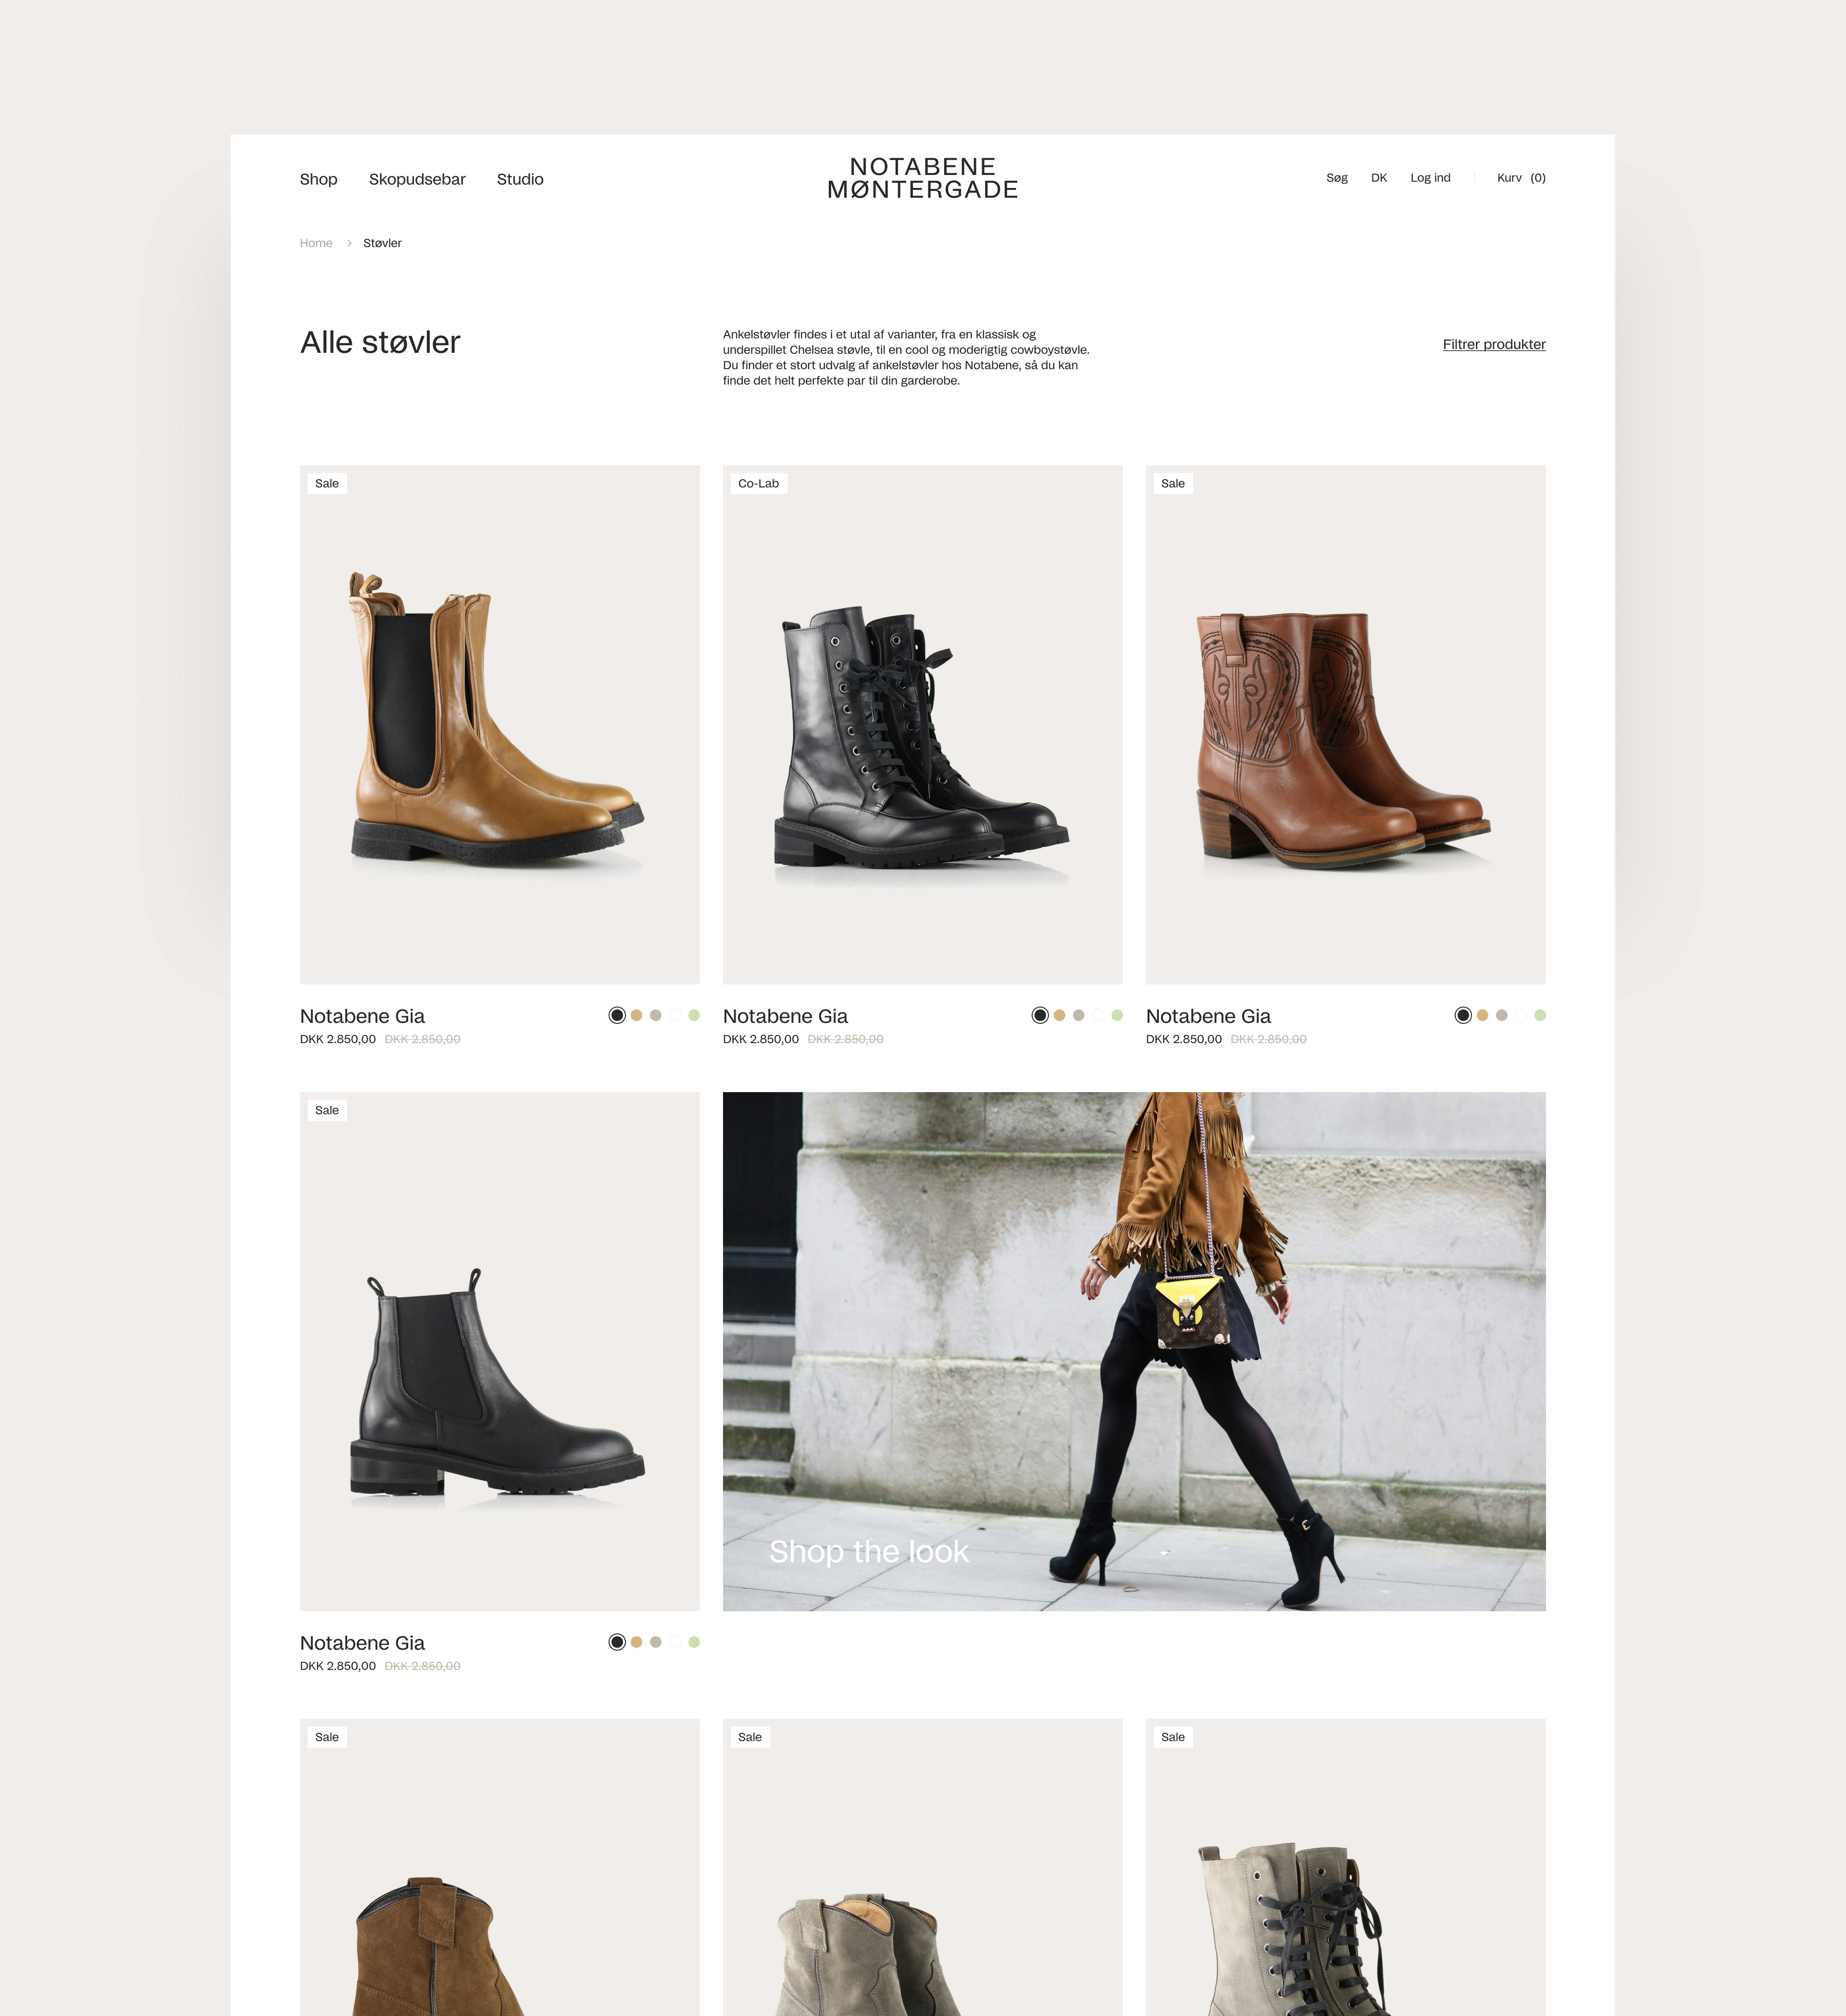
Task: Click the Notabene Møntergade logo
Action: click(x=923, y=178)
